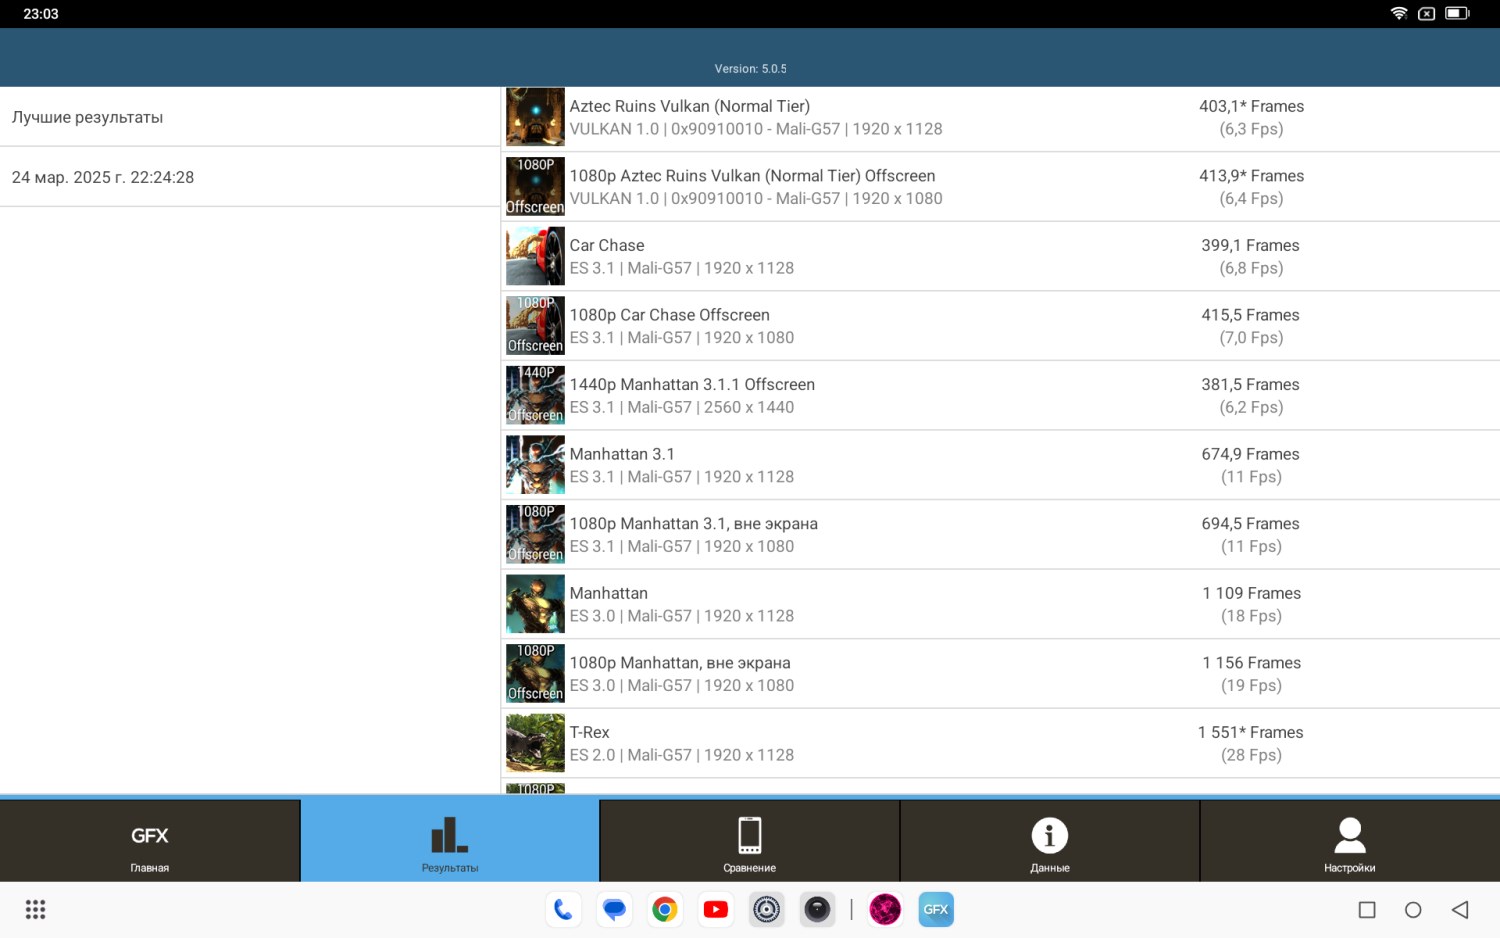
Task: Tap the Back triangle navigation button
Action: point(1460,910)
